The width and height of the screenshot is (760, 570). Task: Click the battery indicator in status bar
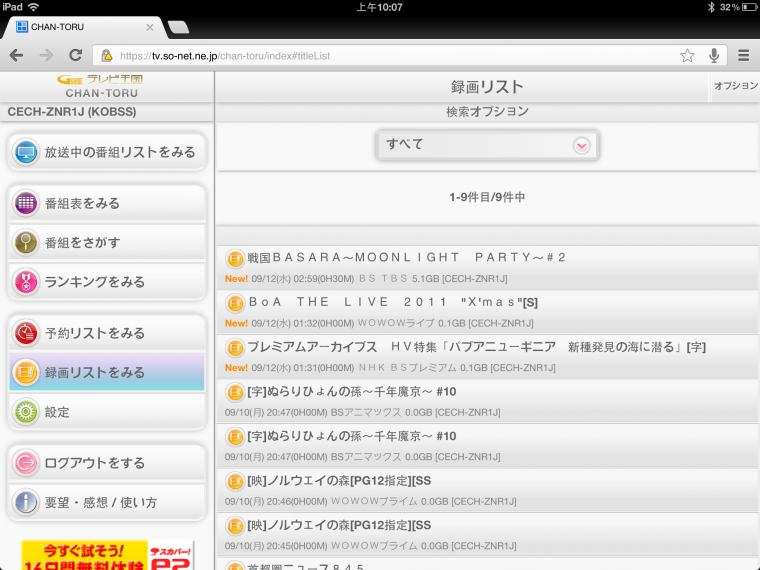click(x=749, y=7)
